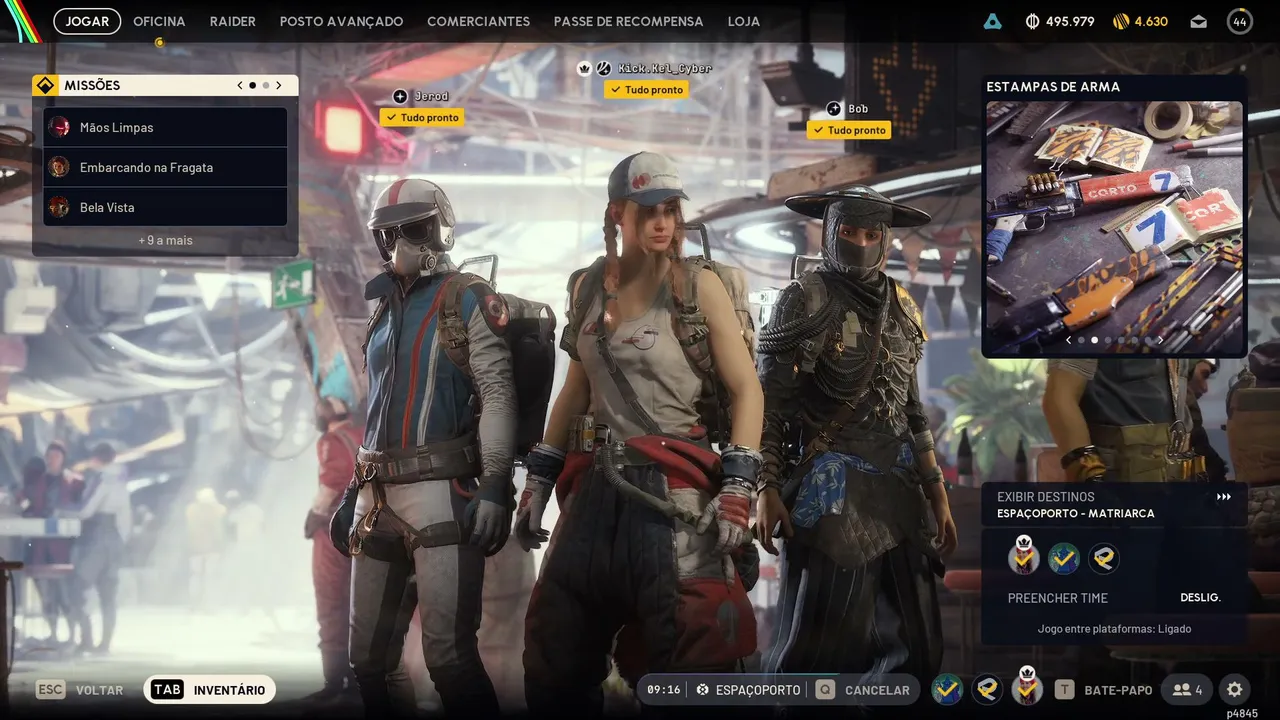Go to next missions page arrow
1280x720 pixels.
279,86
